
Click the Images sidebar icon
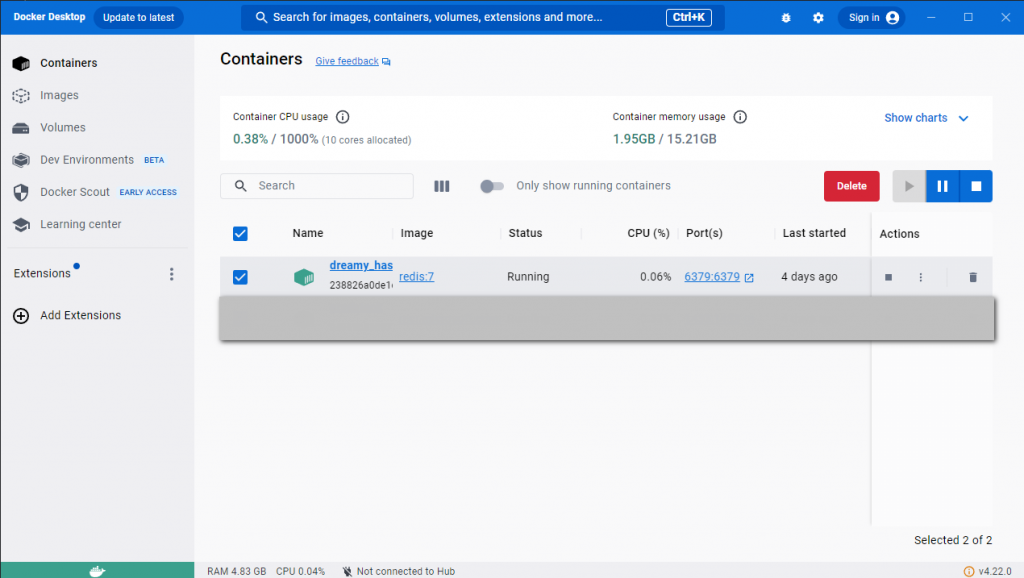tap(21, 95)
